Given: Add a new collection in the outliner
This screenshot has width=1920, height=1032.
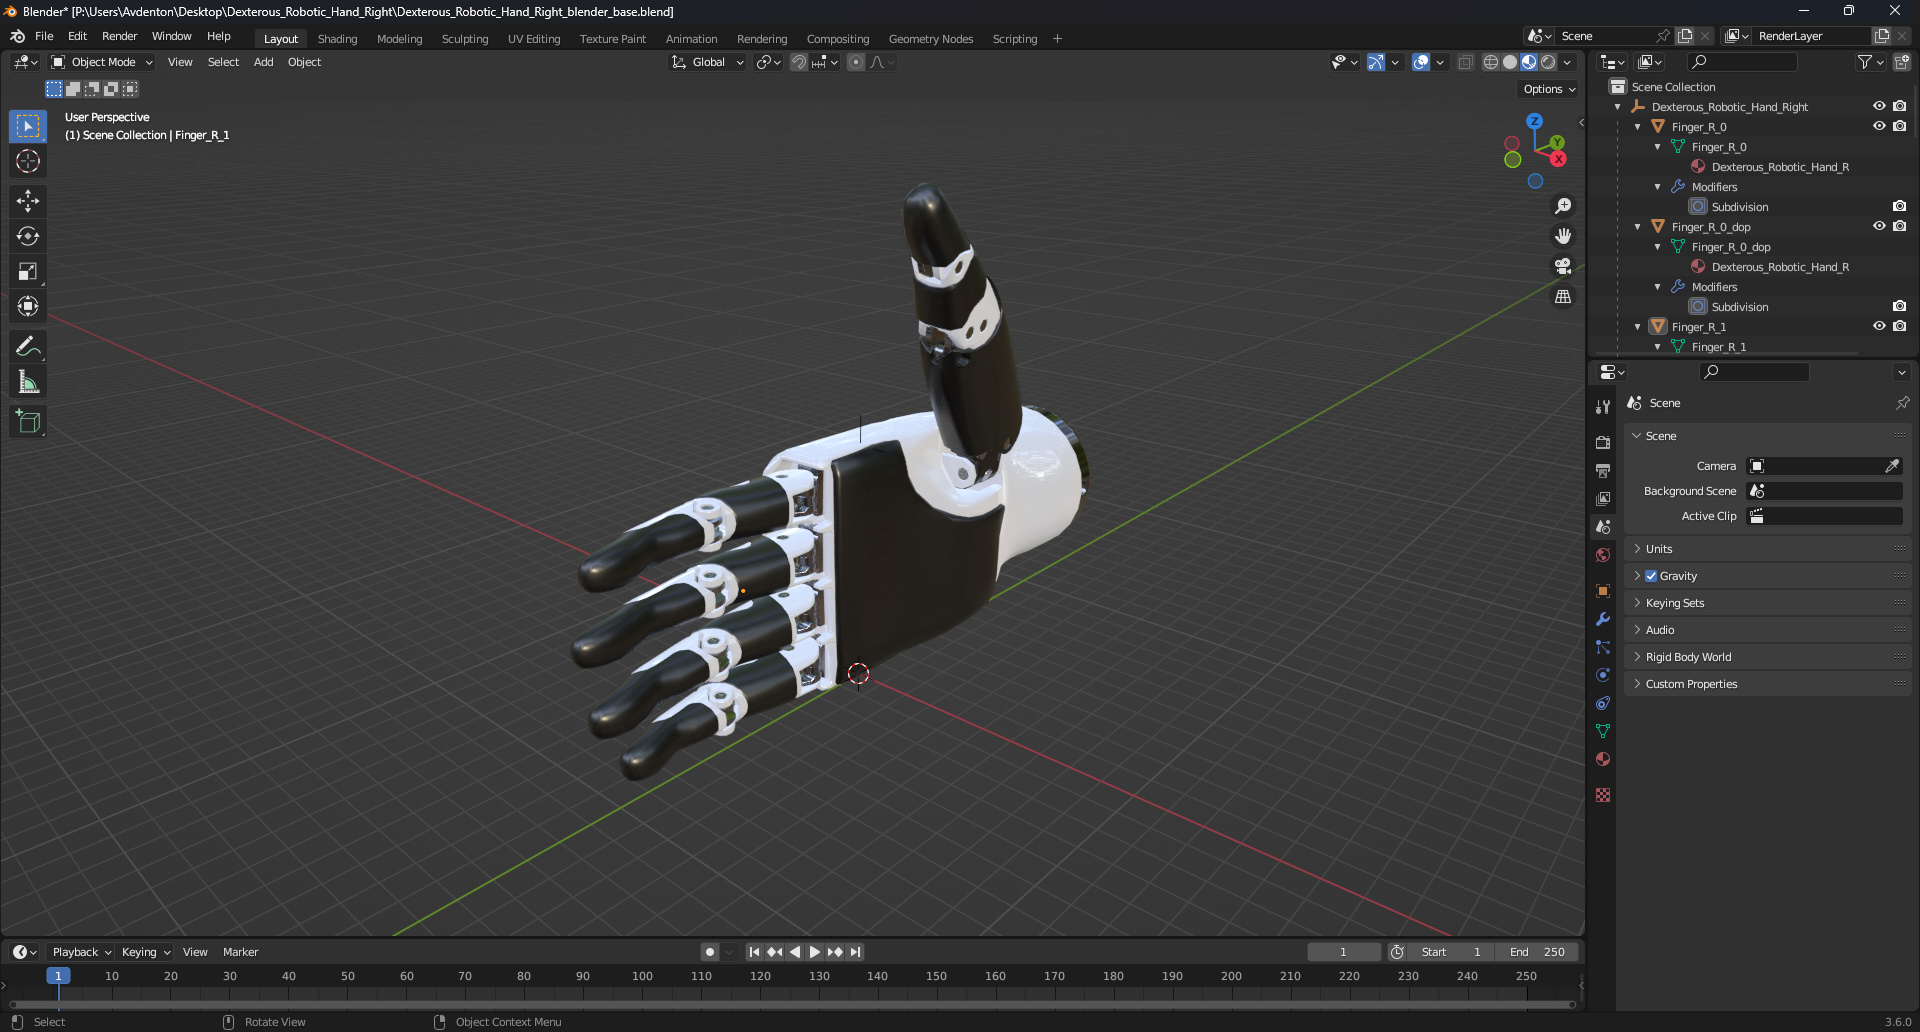Looking at the screenshot, I should [1901, 62].
